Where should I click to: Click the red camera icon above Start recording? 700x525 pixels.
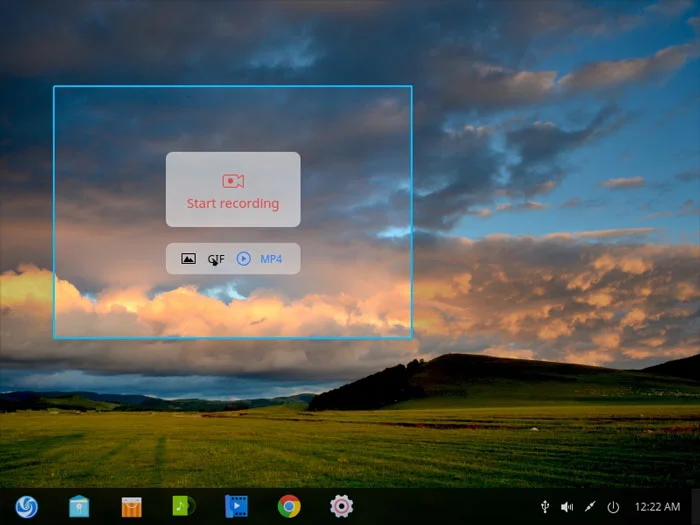pyautogui.click(x=233, y=181)
